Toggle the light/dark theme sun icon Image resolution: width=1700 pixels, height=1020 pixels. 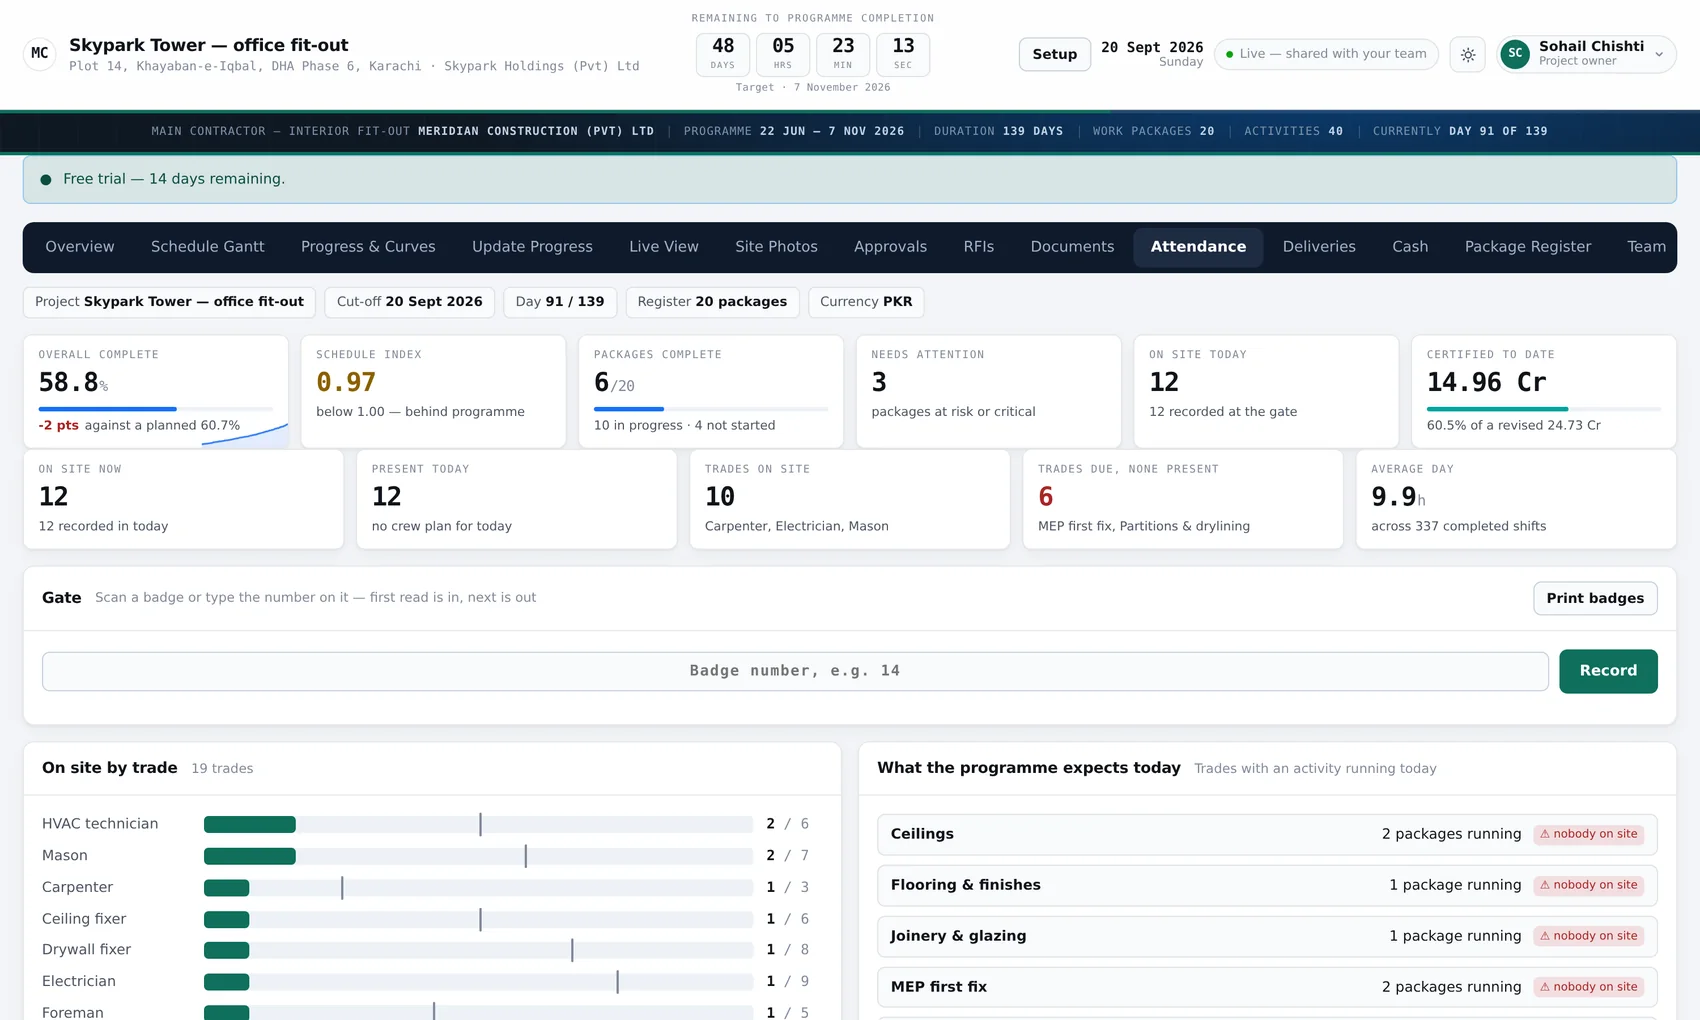click(x=1468, y=55)
